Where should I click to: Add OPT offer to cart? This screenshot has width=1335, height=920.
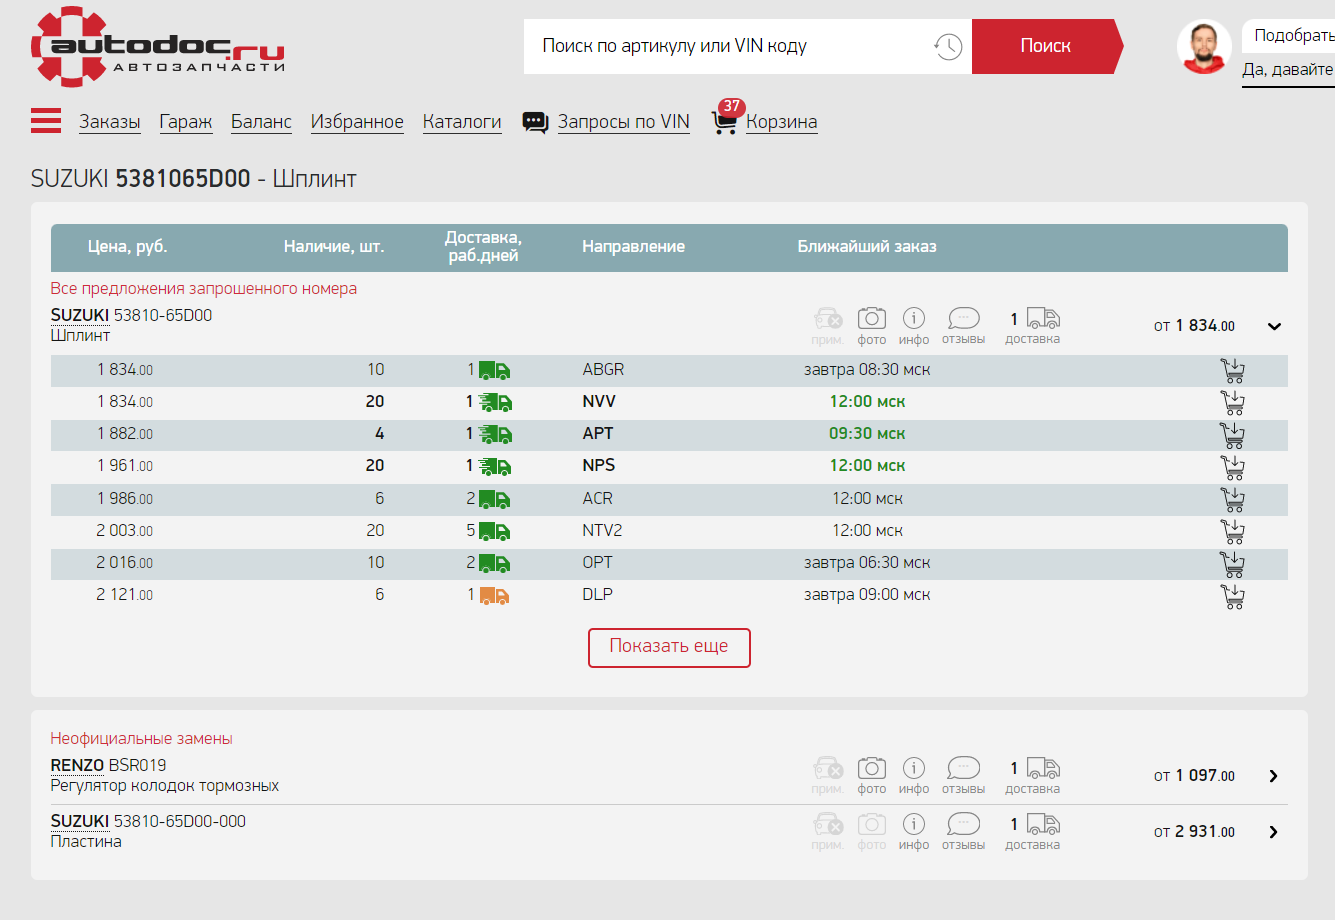(1233, 564)
